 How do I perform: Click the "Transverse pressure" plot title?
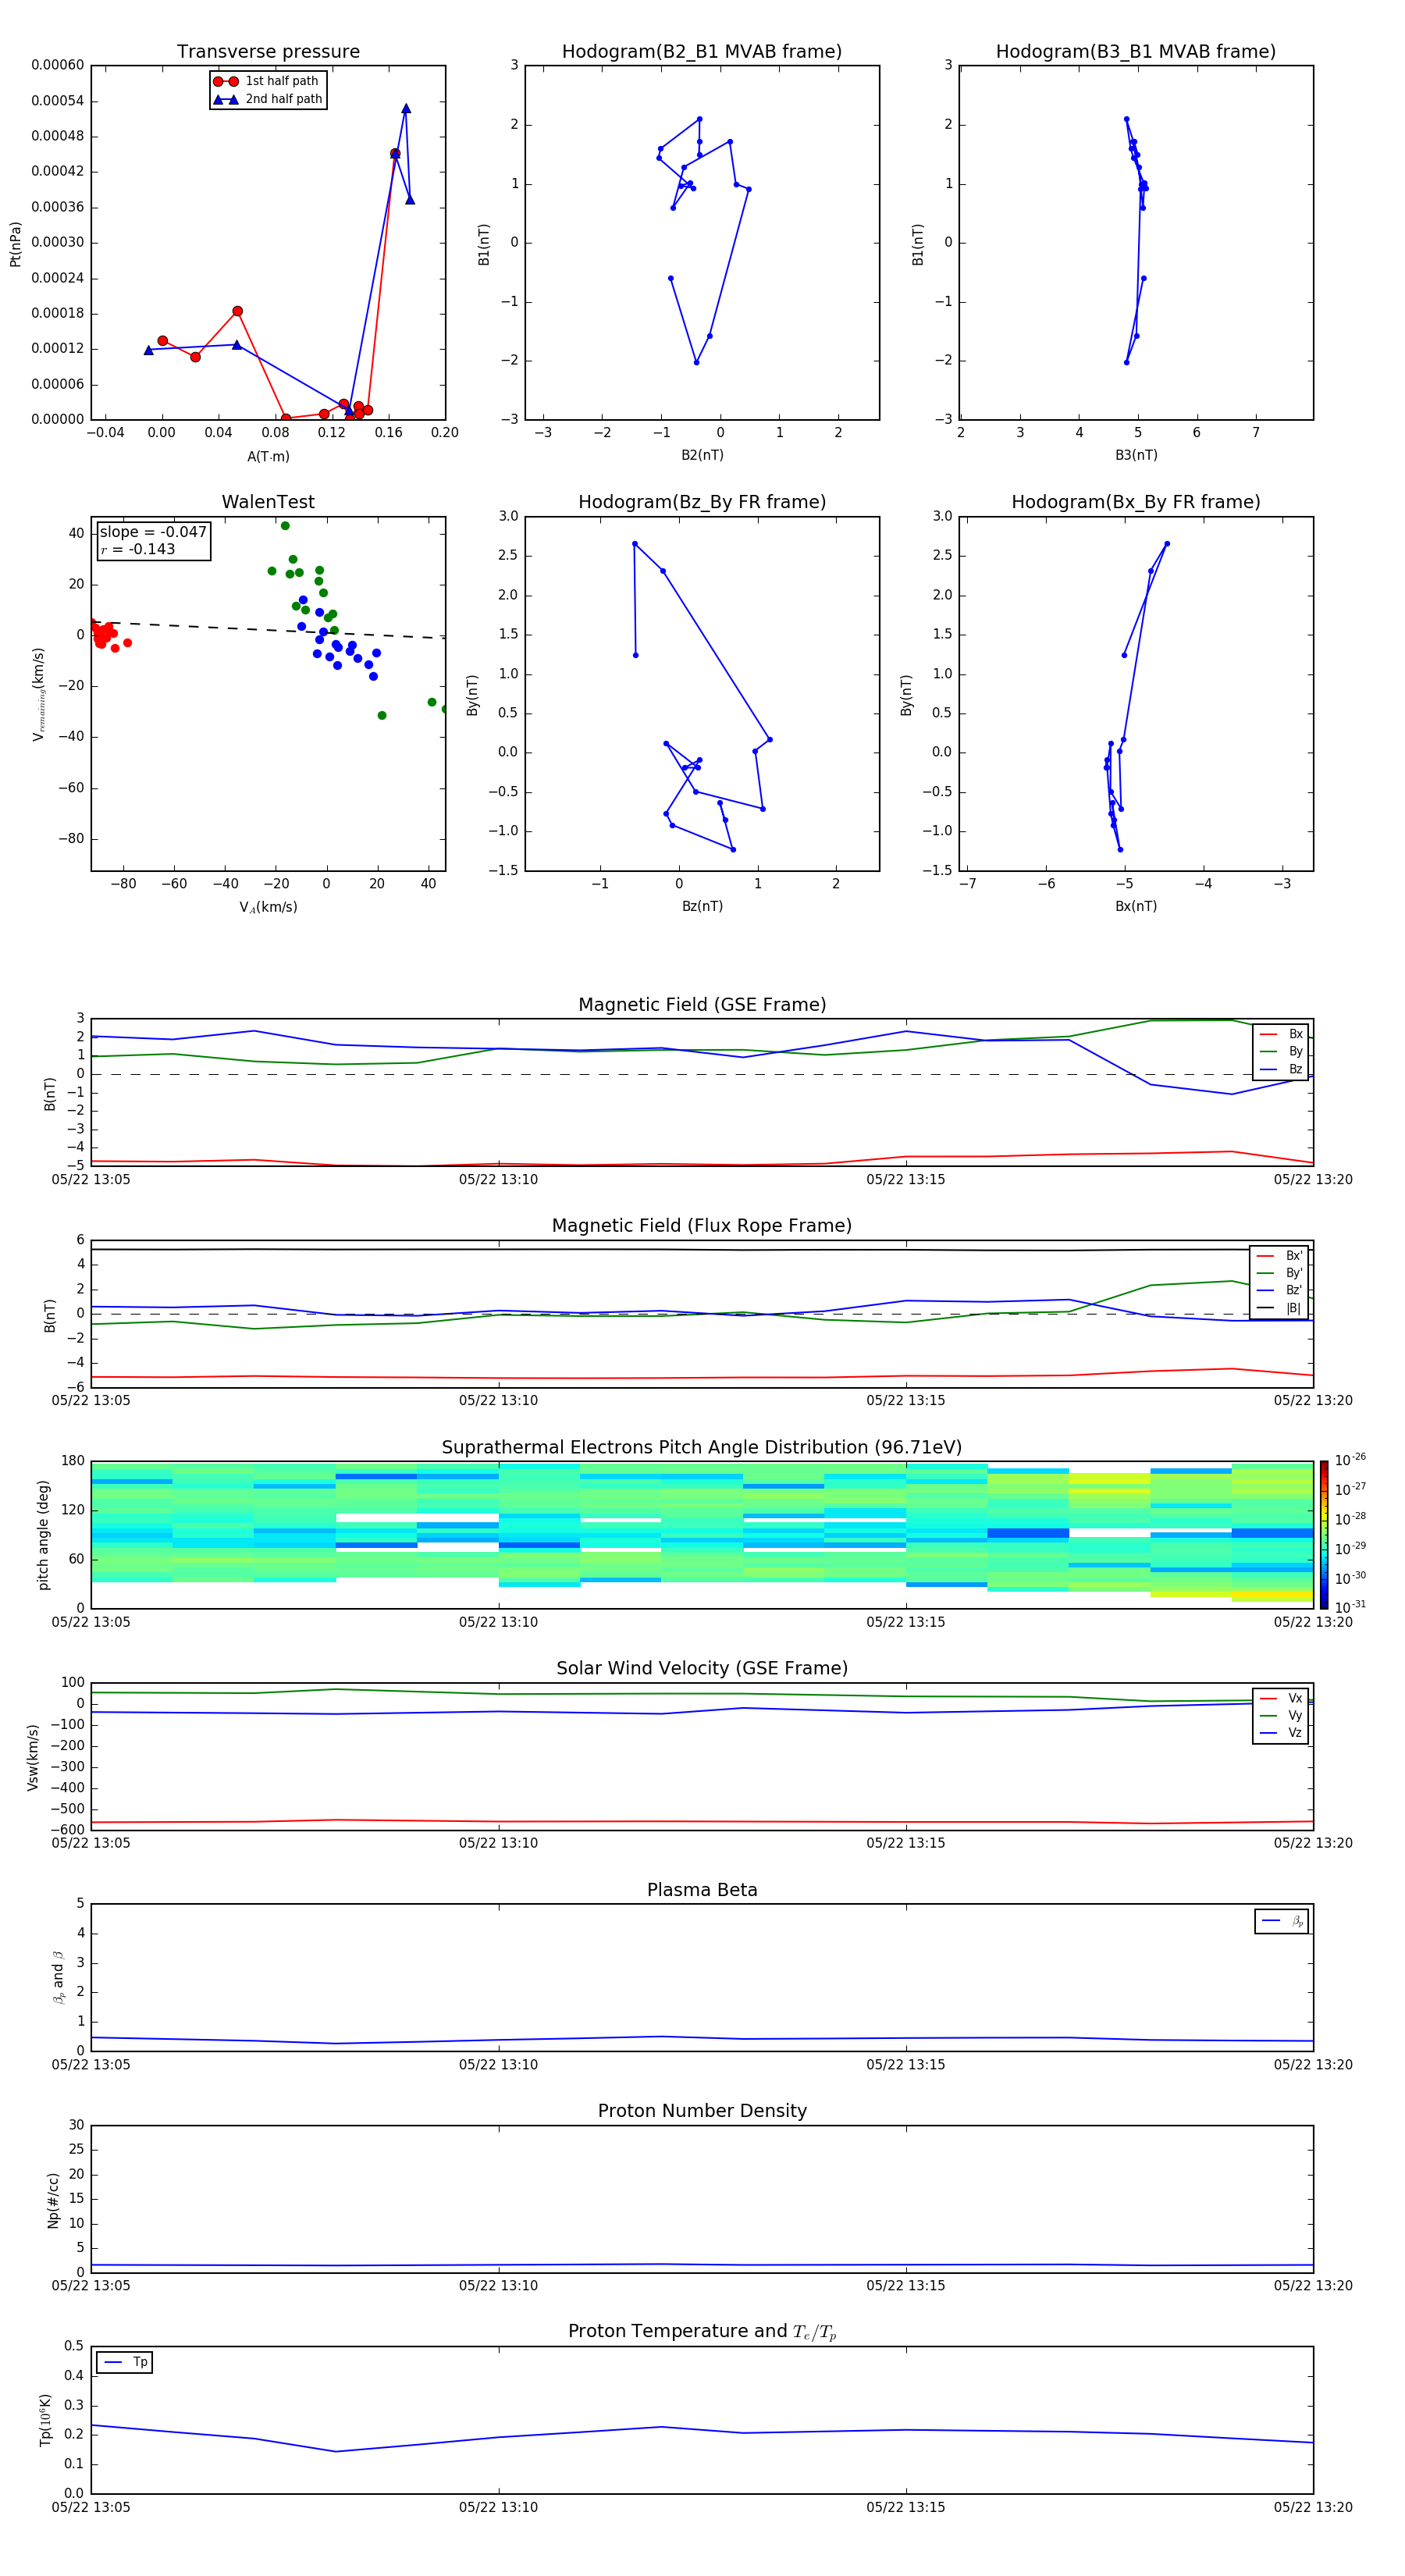(x=268, y=51)
